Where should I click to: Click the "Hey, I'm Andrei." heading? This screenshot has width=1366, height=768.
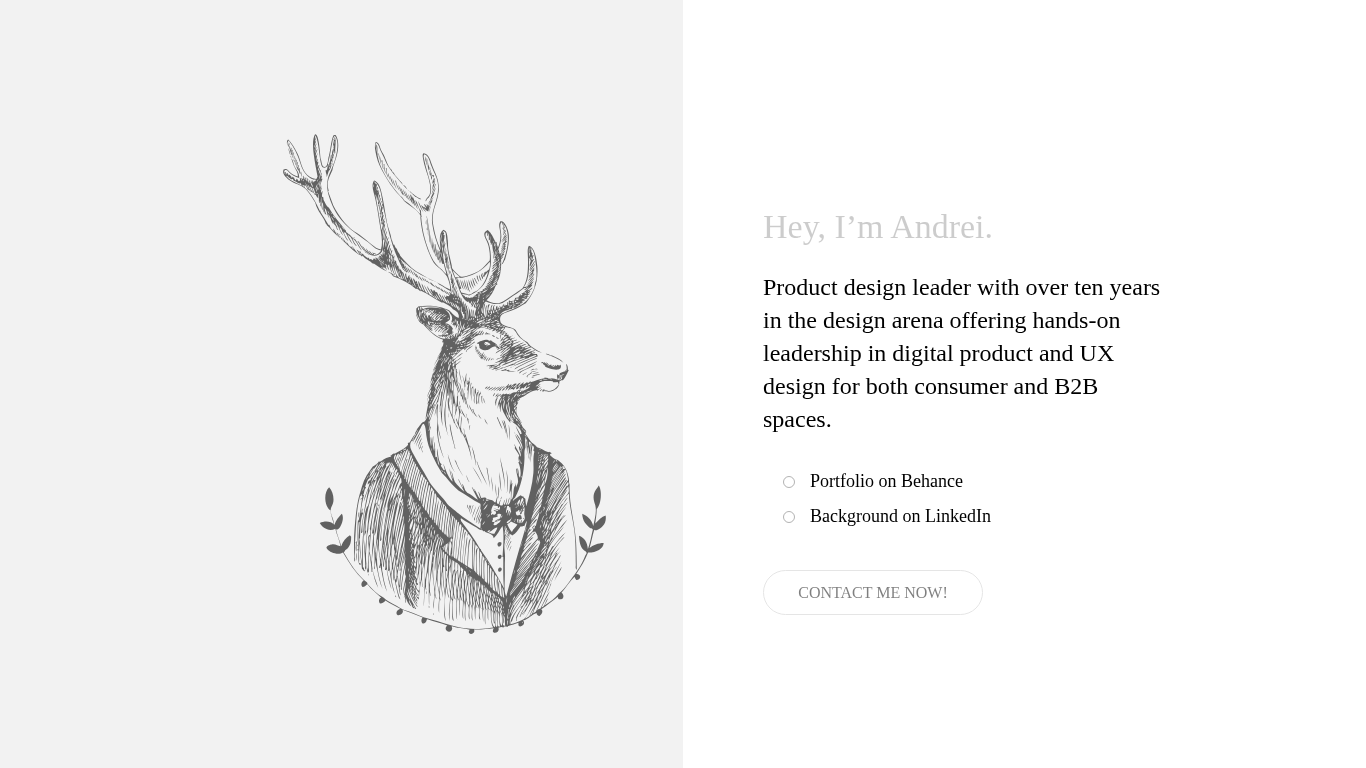point(878,227)
